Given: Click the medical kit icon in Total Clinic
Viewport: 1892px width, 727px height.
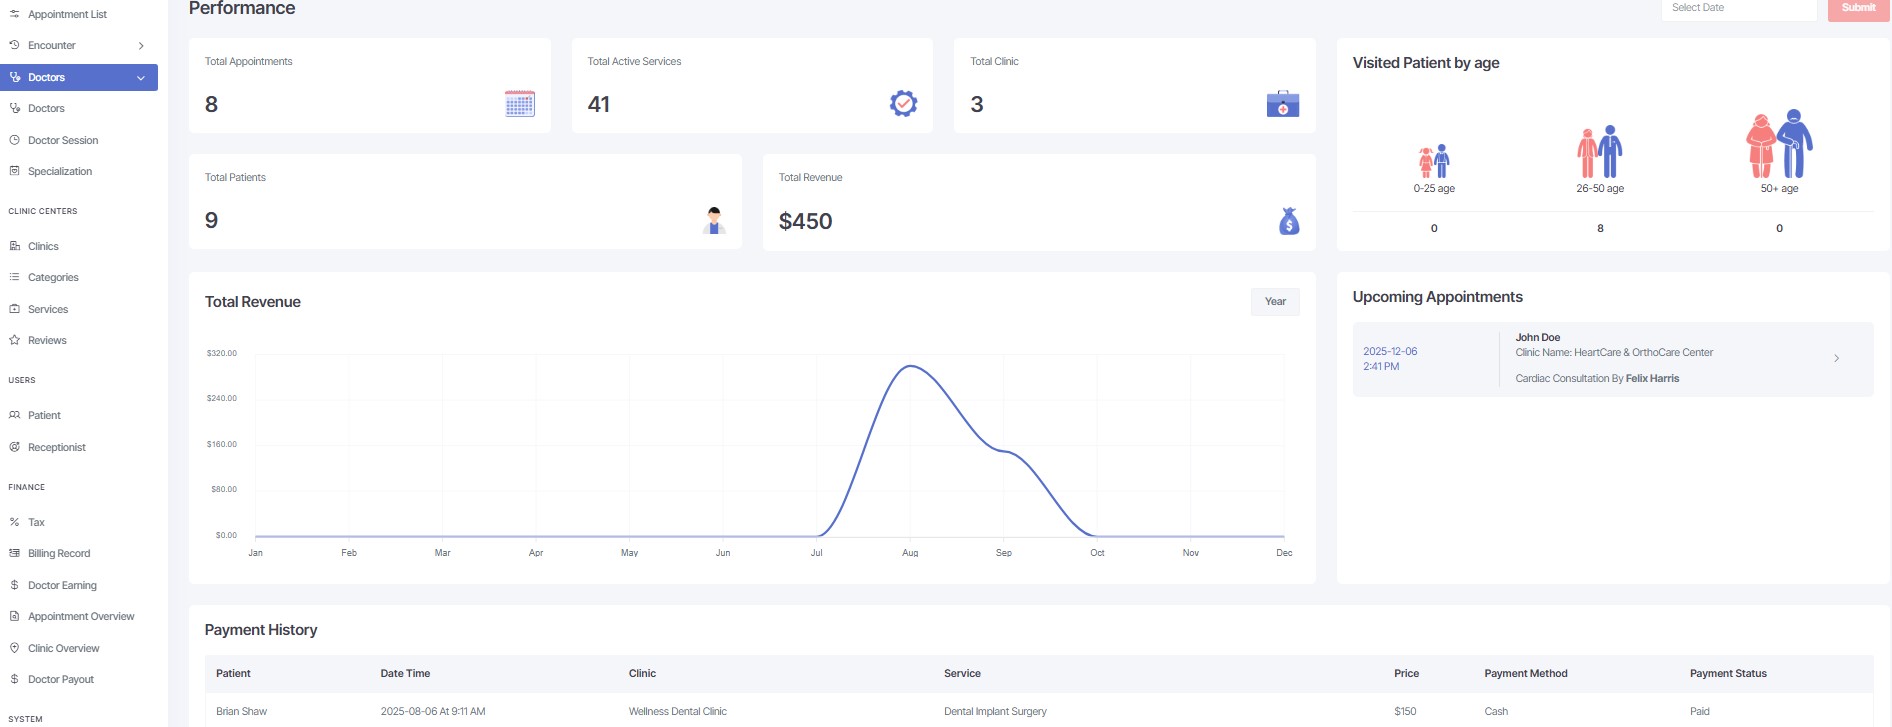Looking at the screenshot, I should [x=1282, y=103].
